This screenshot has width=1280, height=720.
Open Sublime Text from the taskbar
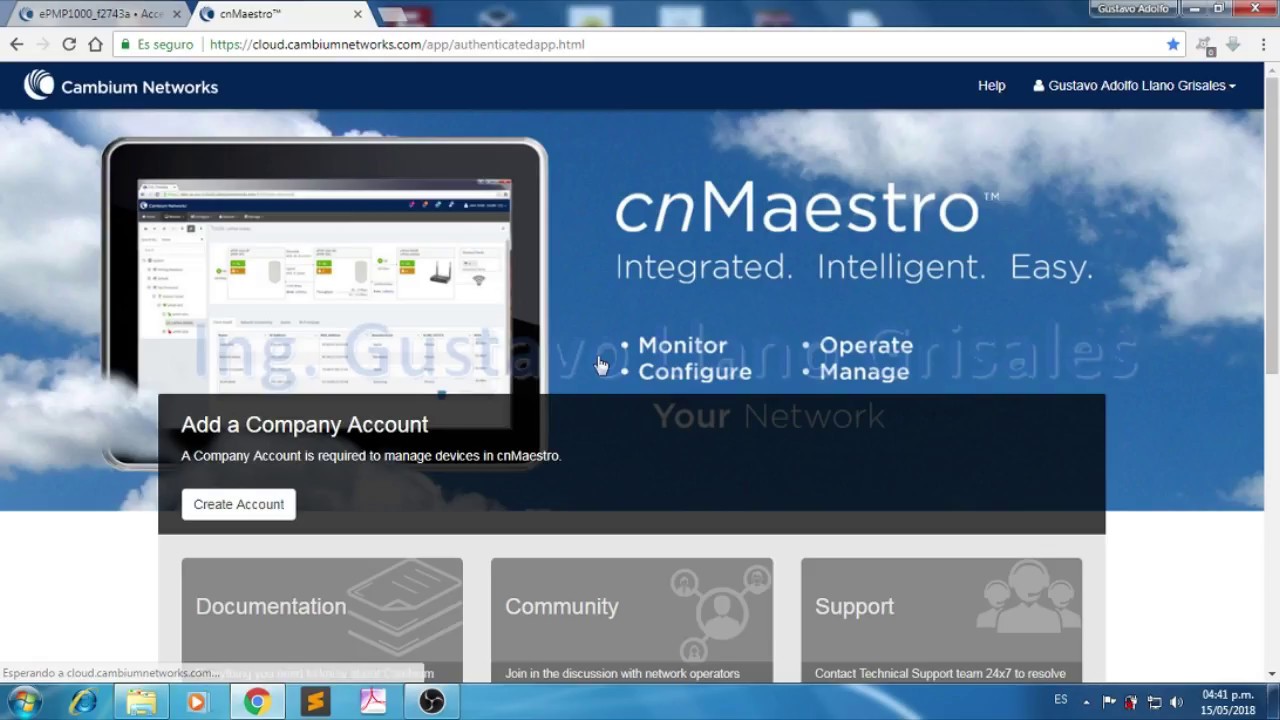[315, 702]
